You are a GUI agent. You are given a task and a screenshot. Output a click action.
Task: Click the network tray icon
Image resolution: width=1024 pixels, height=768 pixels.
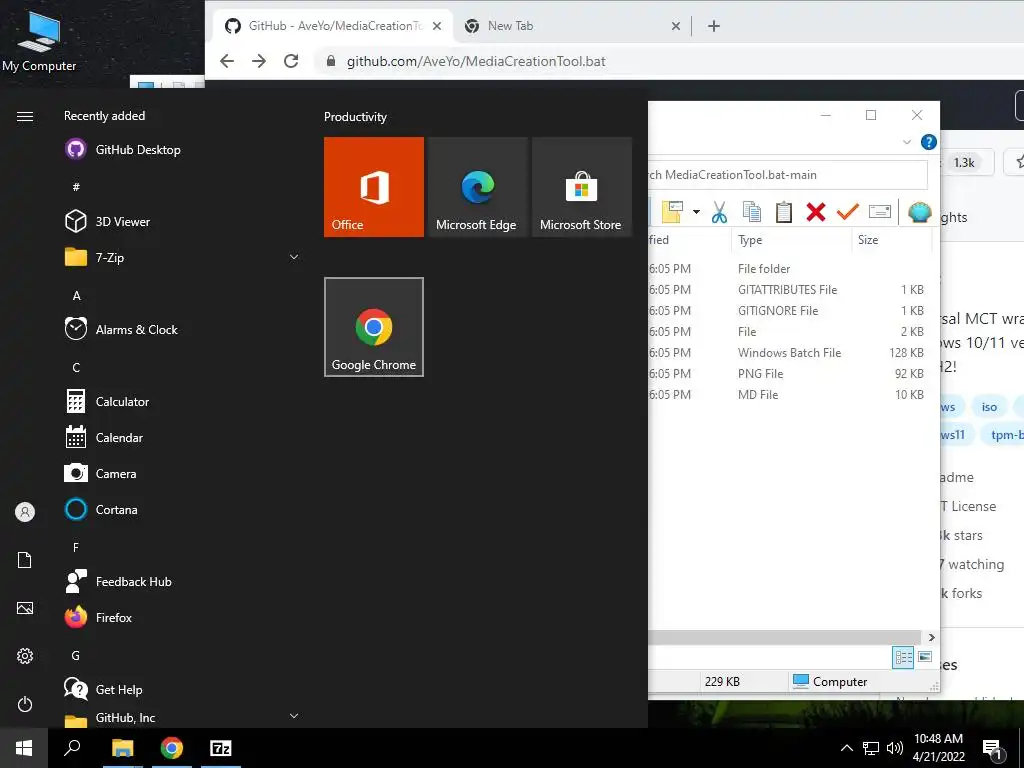pyautogui.click(x=871, y=748)
